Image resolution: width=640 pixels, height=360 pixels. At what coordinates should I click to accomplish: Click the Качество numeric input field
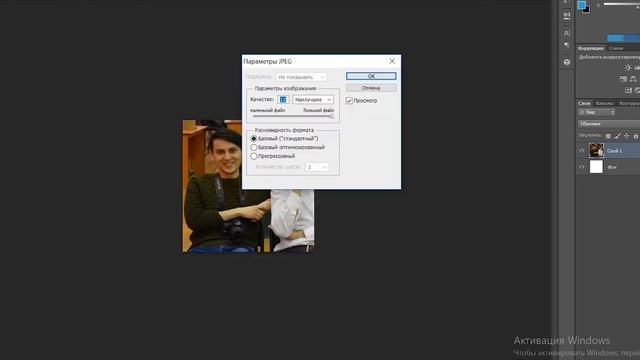283,100
